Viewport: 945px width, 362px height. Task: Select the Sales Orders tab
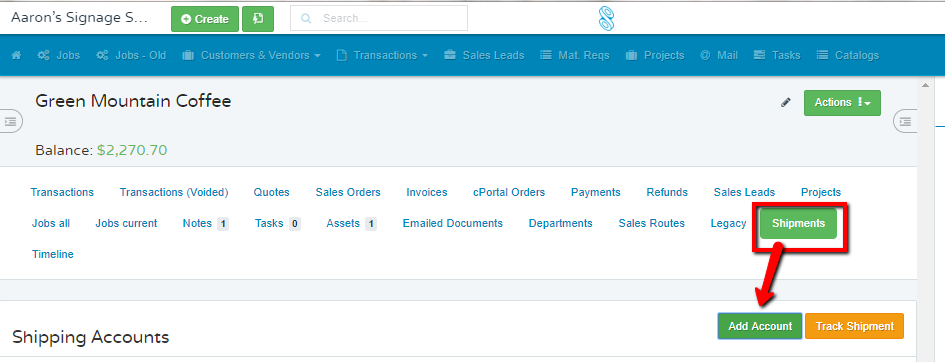click(348, 192)
